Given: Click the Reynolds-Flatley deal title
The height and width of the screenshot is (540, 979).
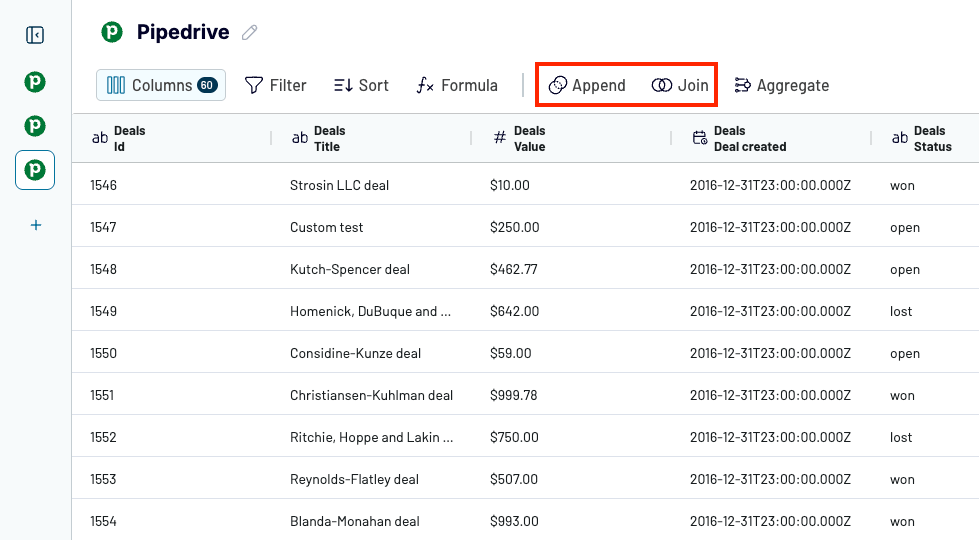Looking at the screenshot, I should 354,479.
